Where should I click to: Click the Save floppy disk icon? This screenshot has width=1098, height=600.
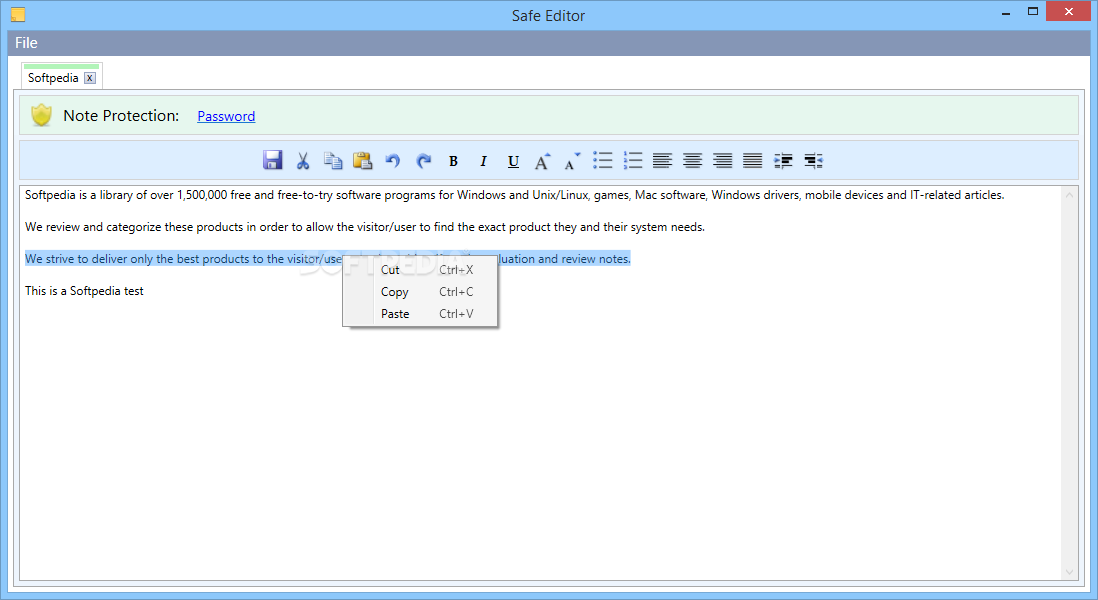click(x=272, y=160)
